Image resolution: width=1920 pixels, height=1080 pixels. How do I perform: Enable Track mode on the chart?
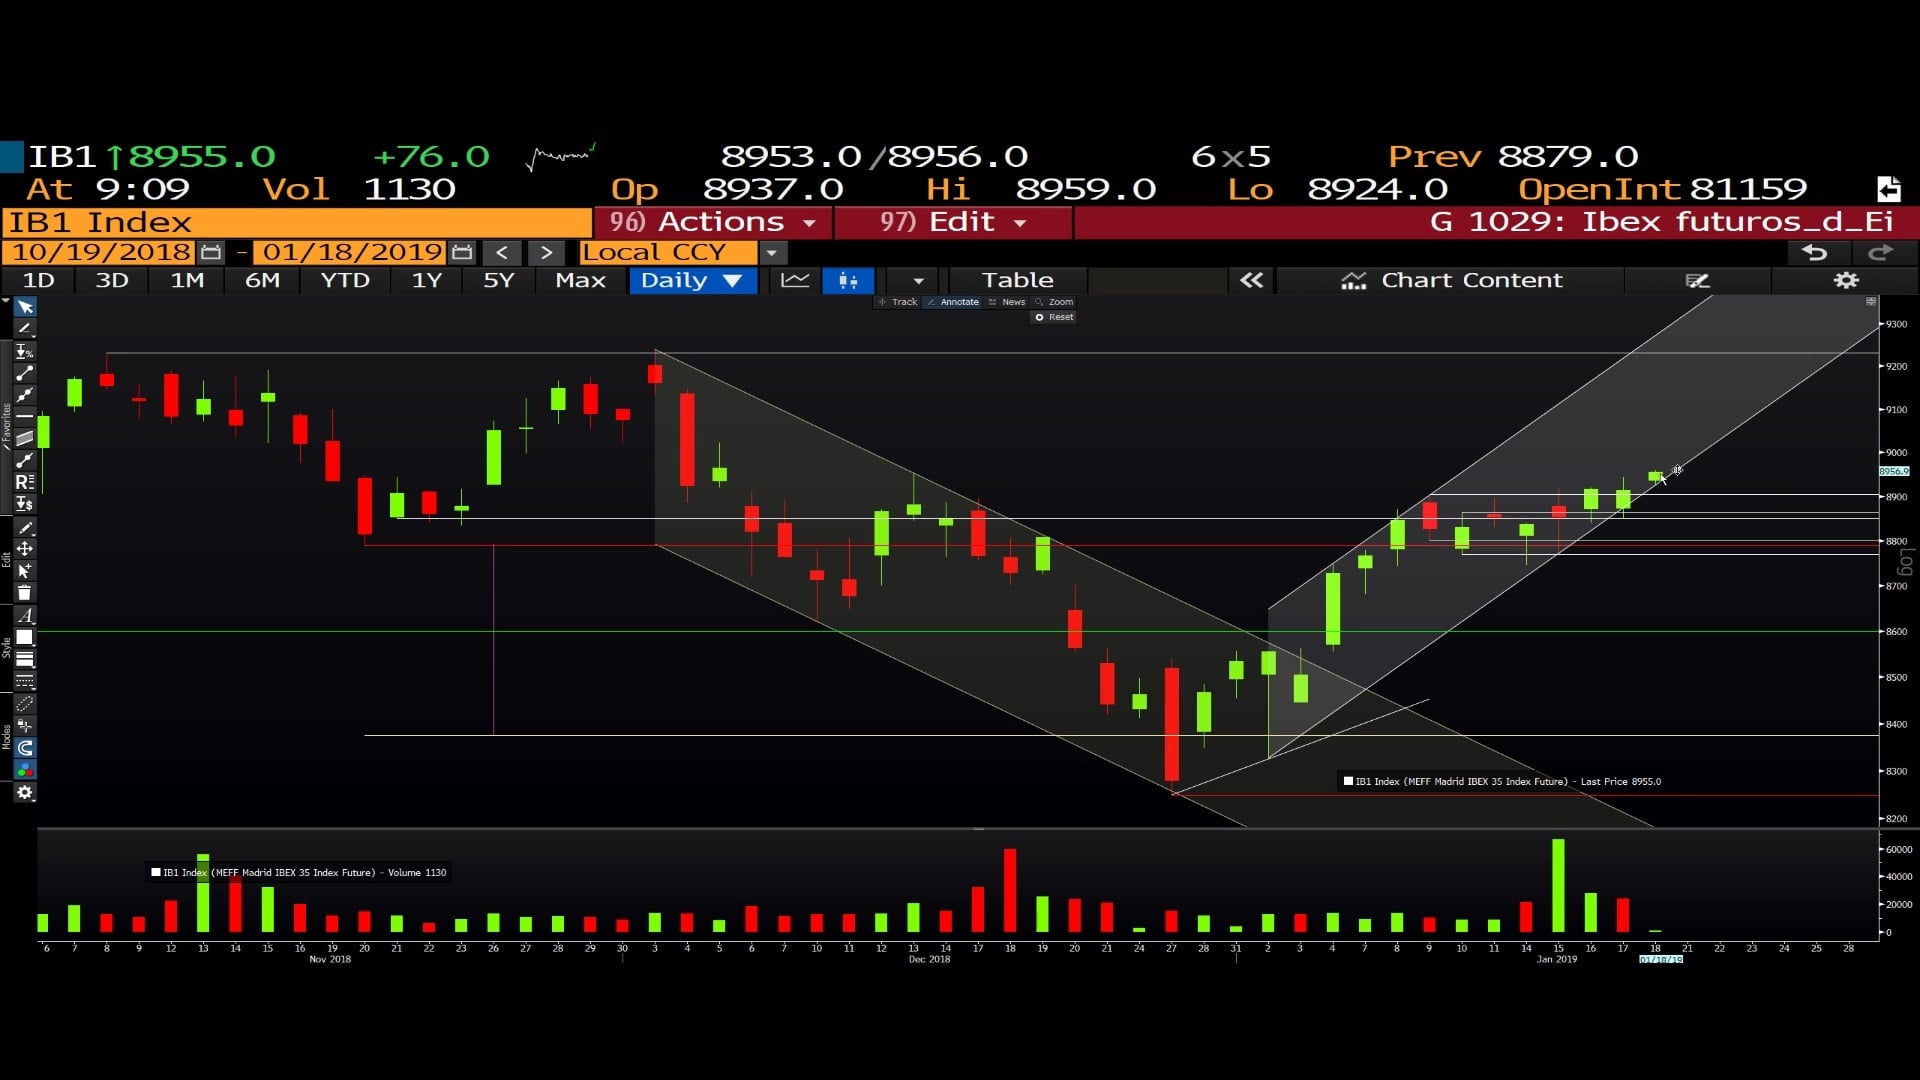(x=898, y=302)
